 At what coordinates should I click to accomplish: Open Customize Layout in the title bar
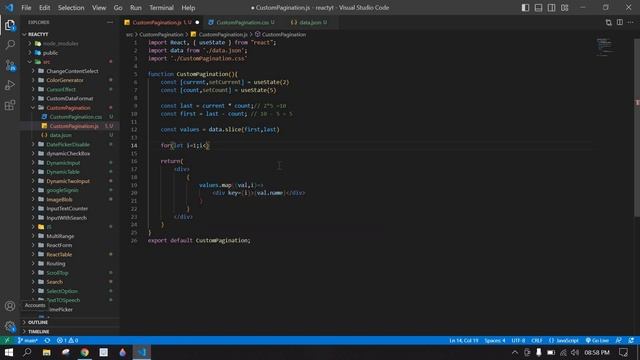pos(564,8)
